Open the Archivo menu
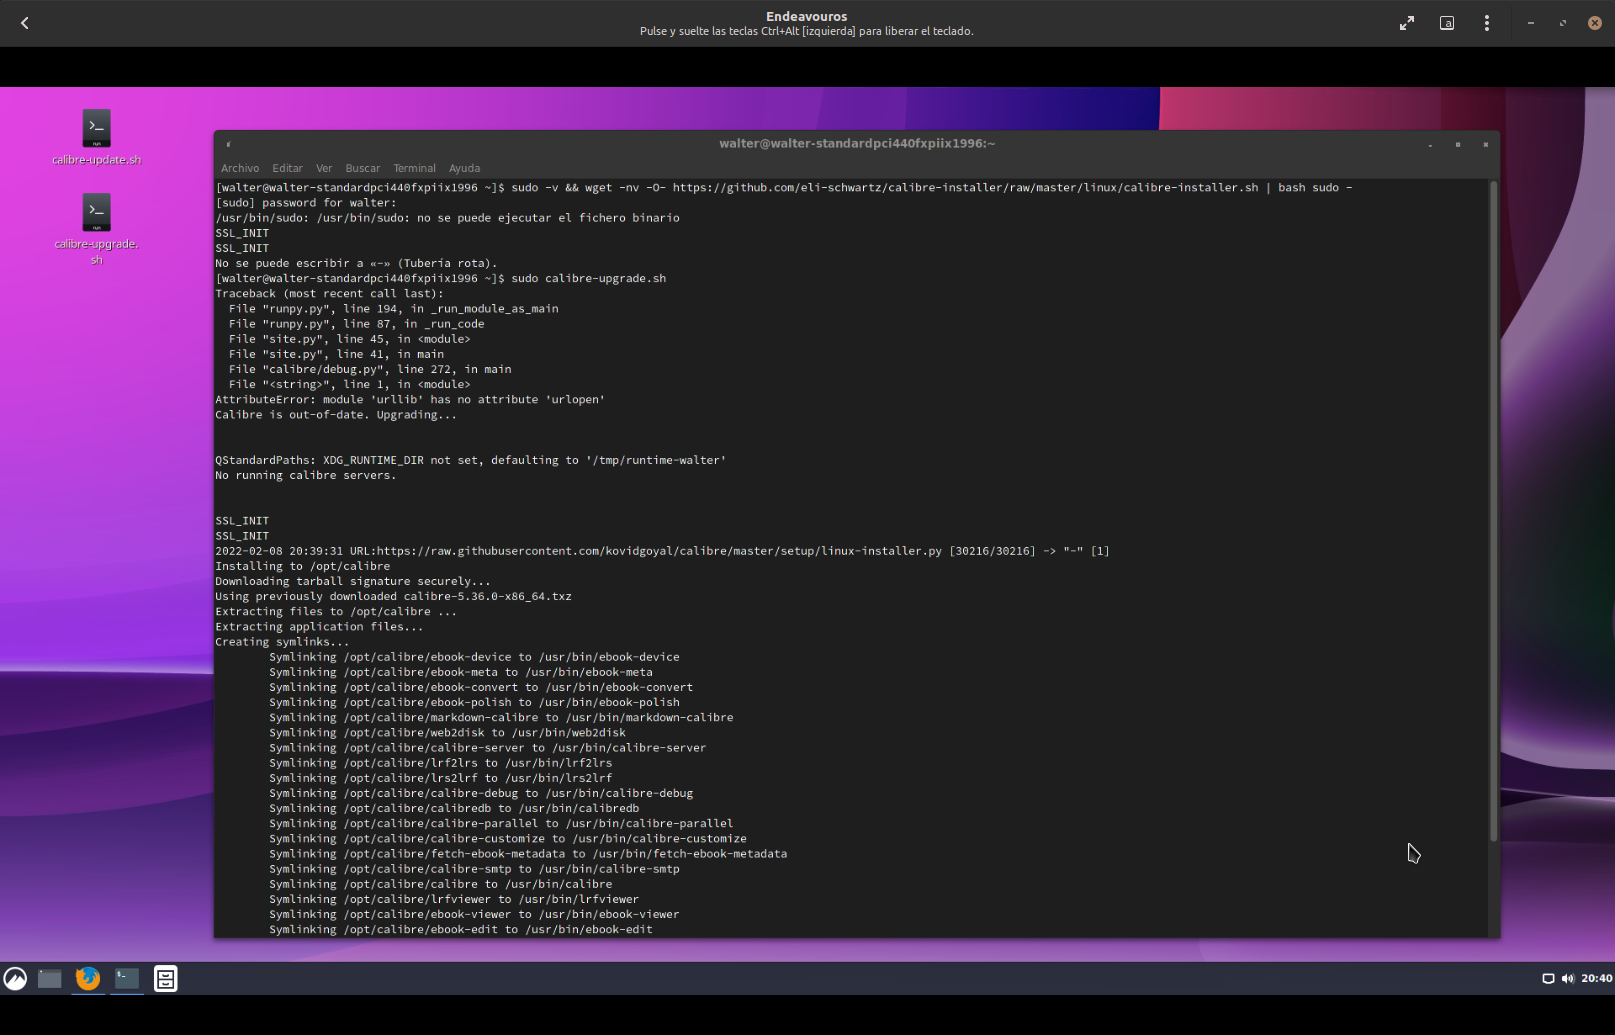The image size is (1615, 1035). click(240, 168)
